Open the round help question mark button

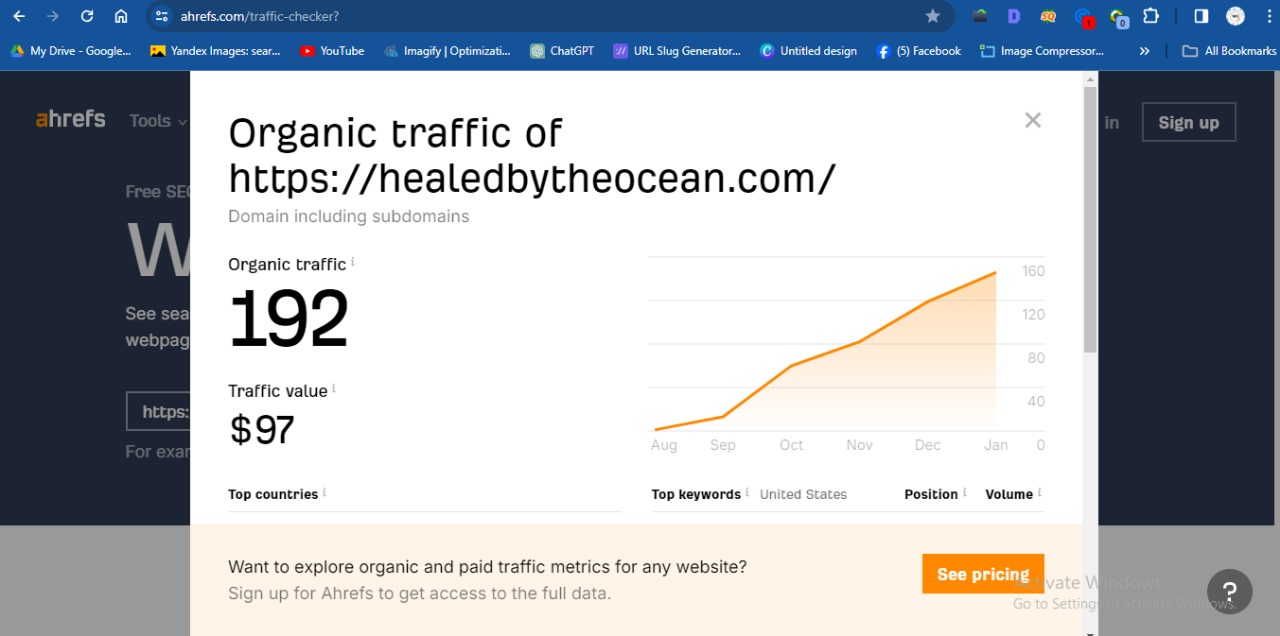[1229, 591]
